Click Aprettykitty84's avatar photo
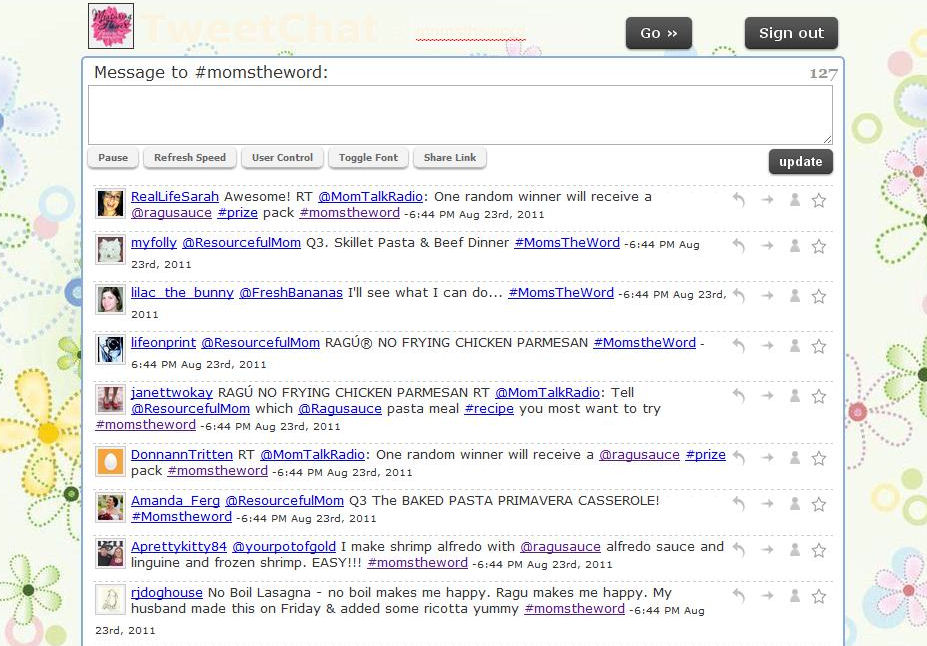The height and width of the screenshot is (646, 927). point(111,554)
